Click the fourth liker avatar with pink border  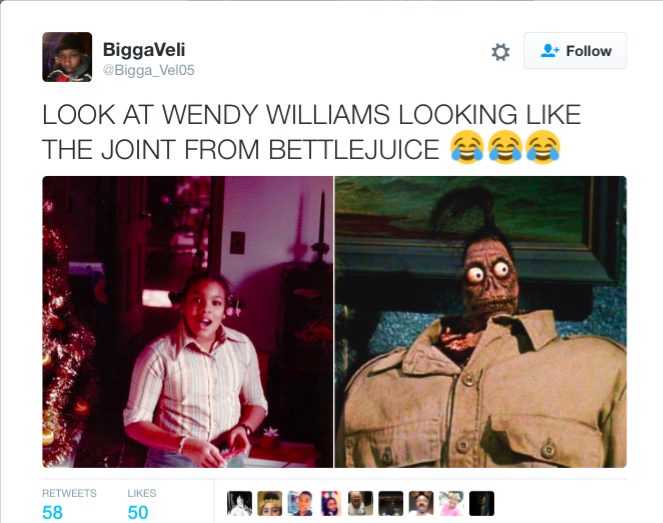[x=330, y=503]
